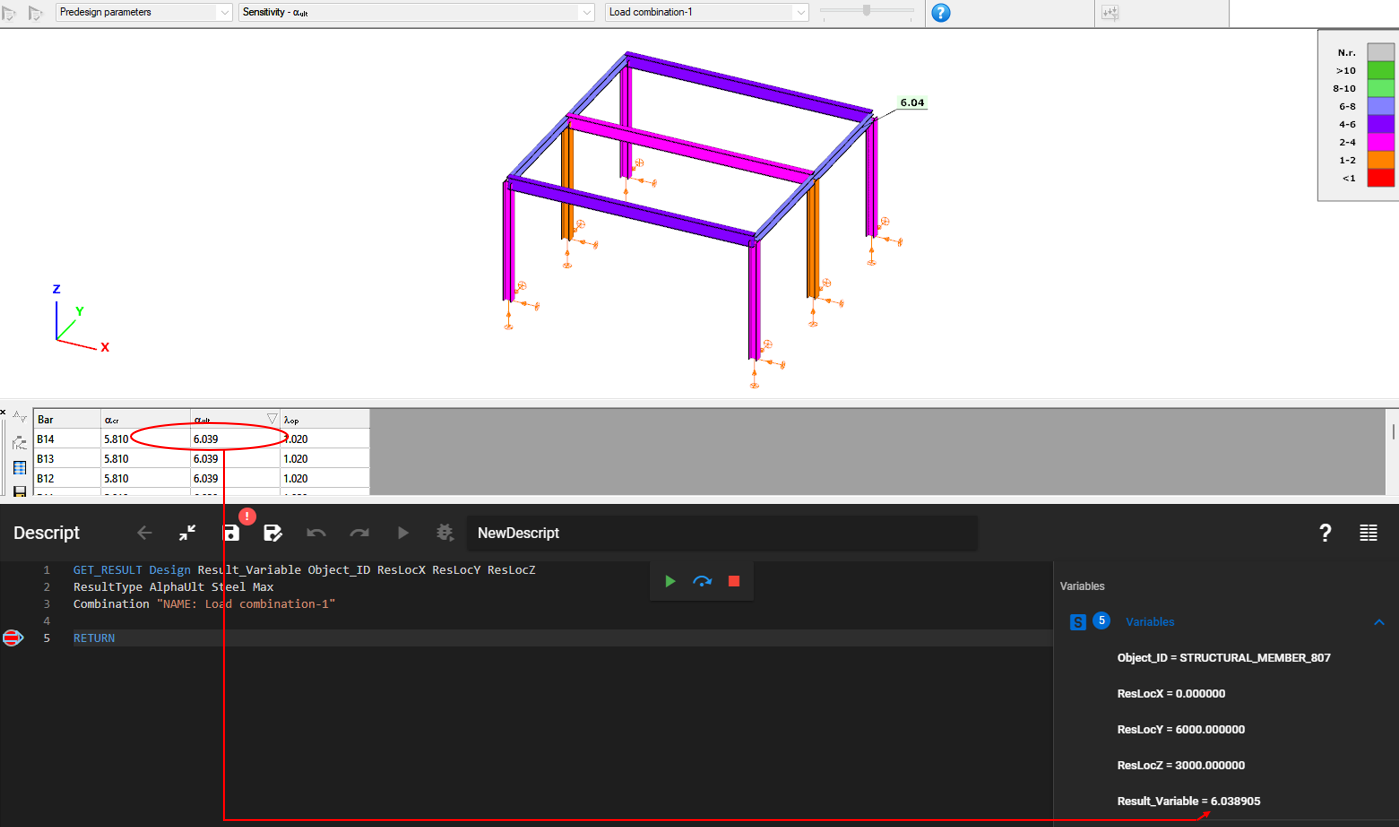Click the XYZ coordinate axis gizmo
The width and height of the screenshot is (1399, 827).
point(78,320)
